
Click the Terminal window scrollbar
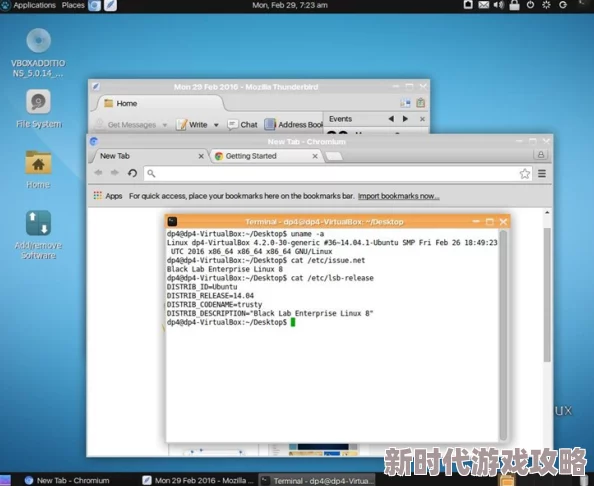(503, 335)
